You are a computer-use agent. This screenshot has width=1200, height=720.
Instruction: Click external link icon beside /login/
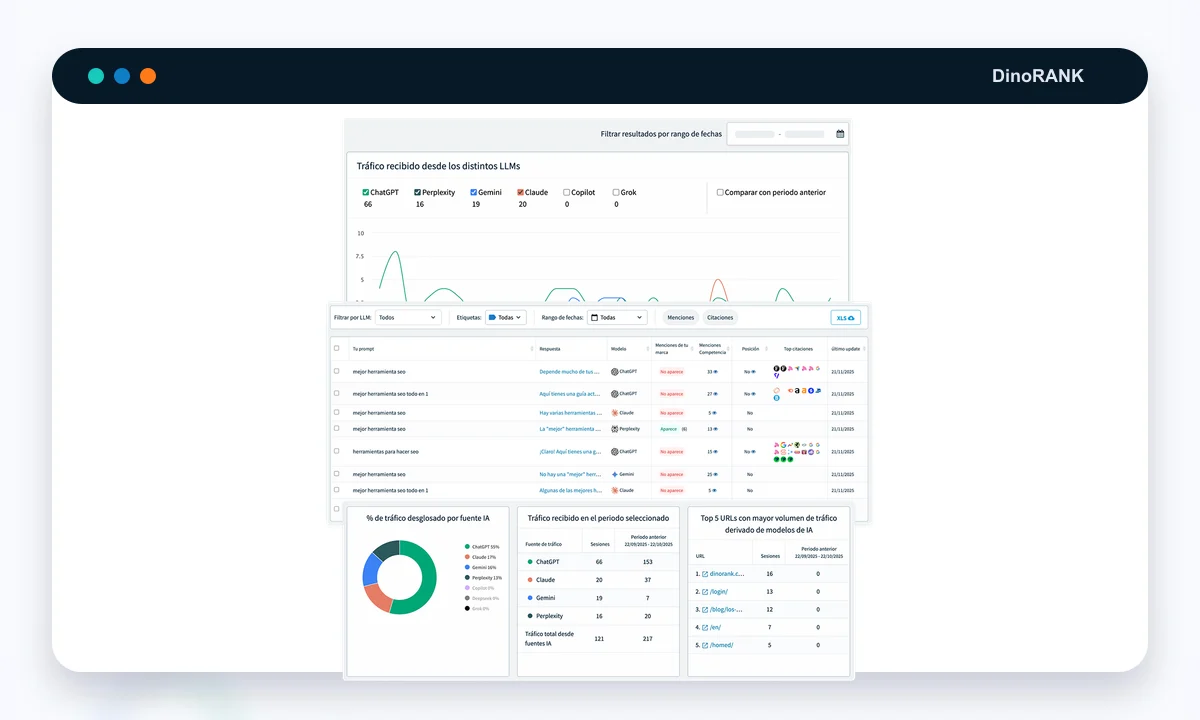705,592
